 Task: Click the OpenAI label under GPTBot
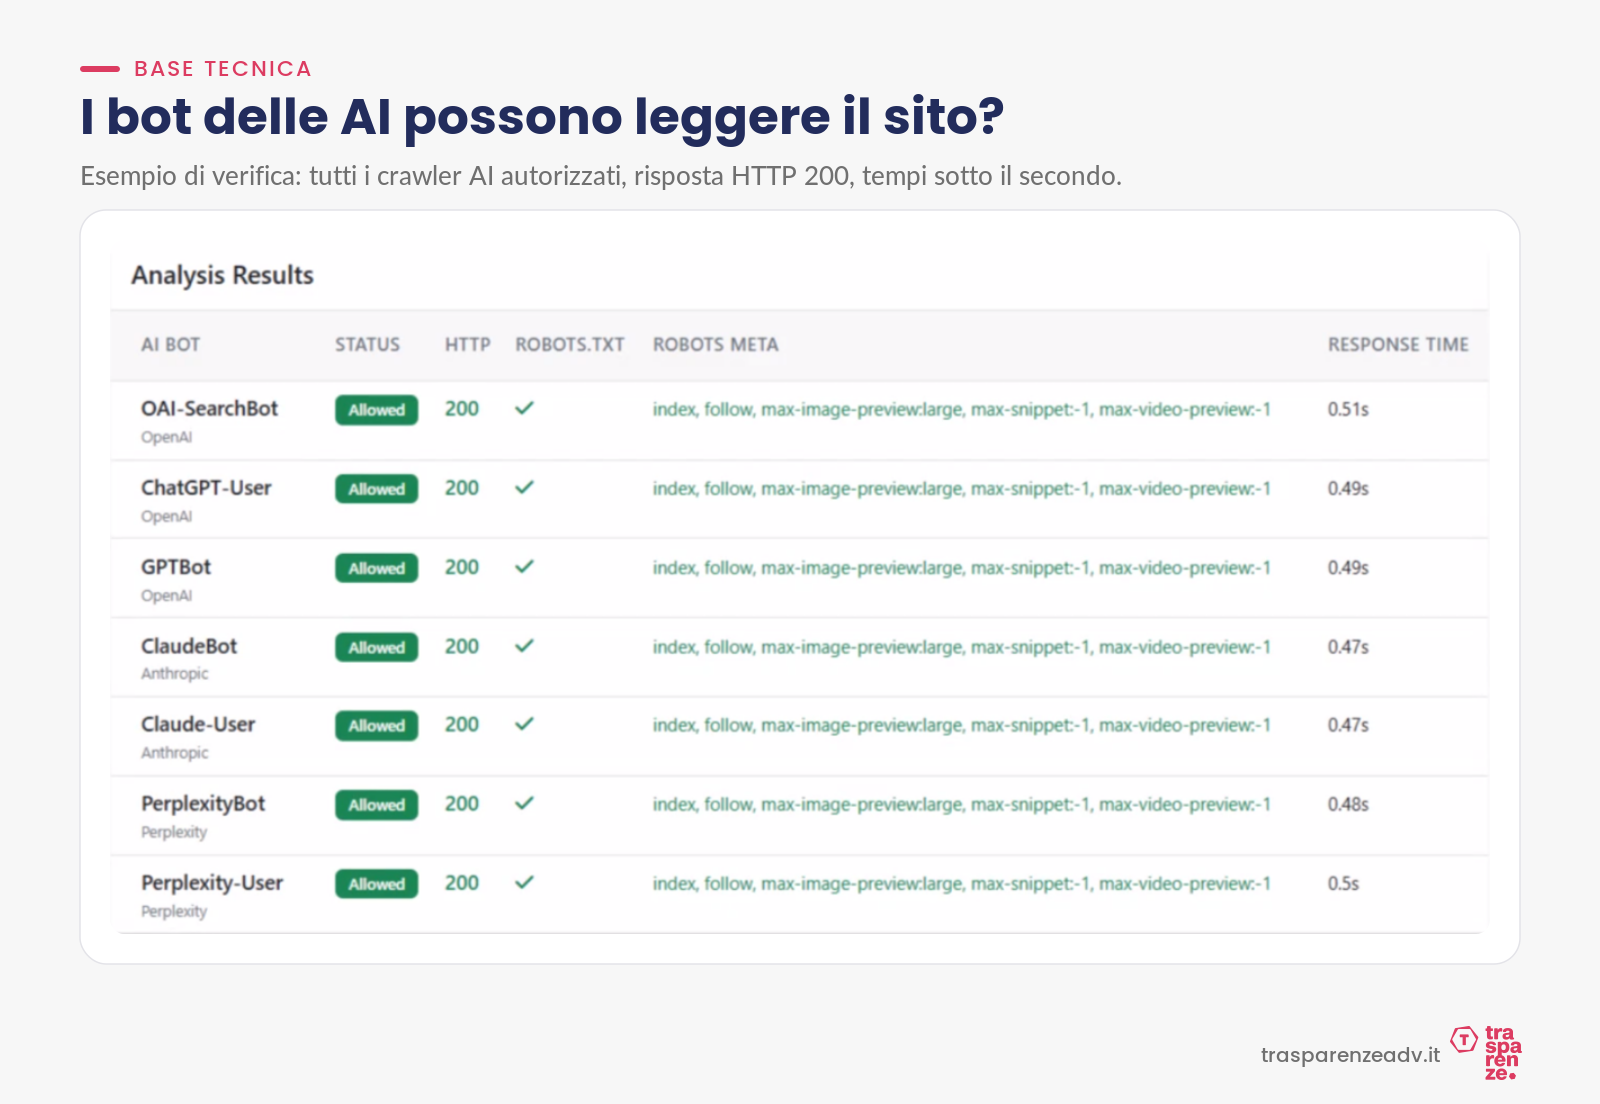166,595
